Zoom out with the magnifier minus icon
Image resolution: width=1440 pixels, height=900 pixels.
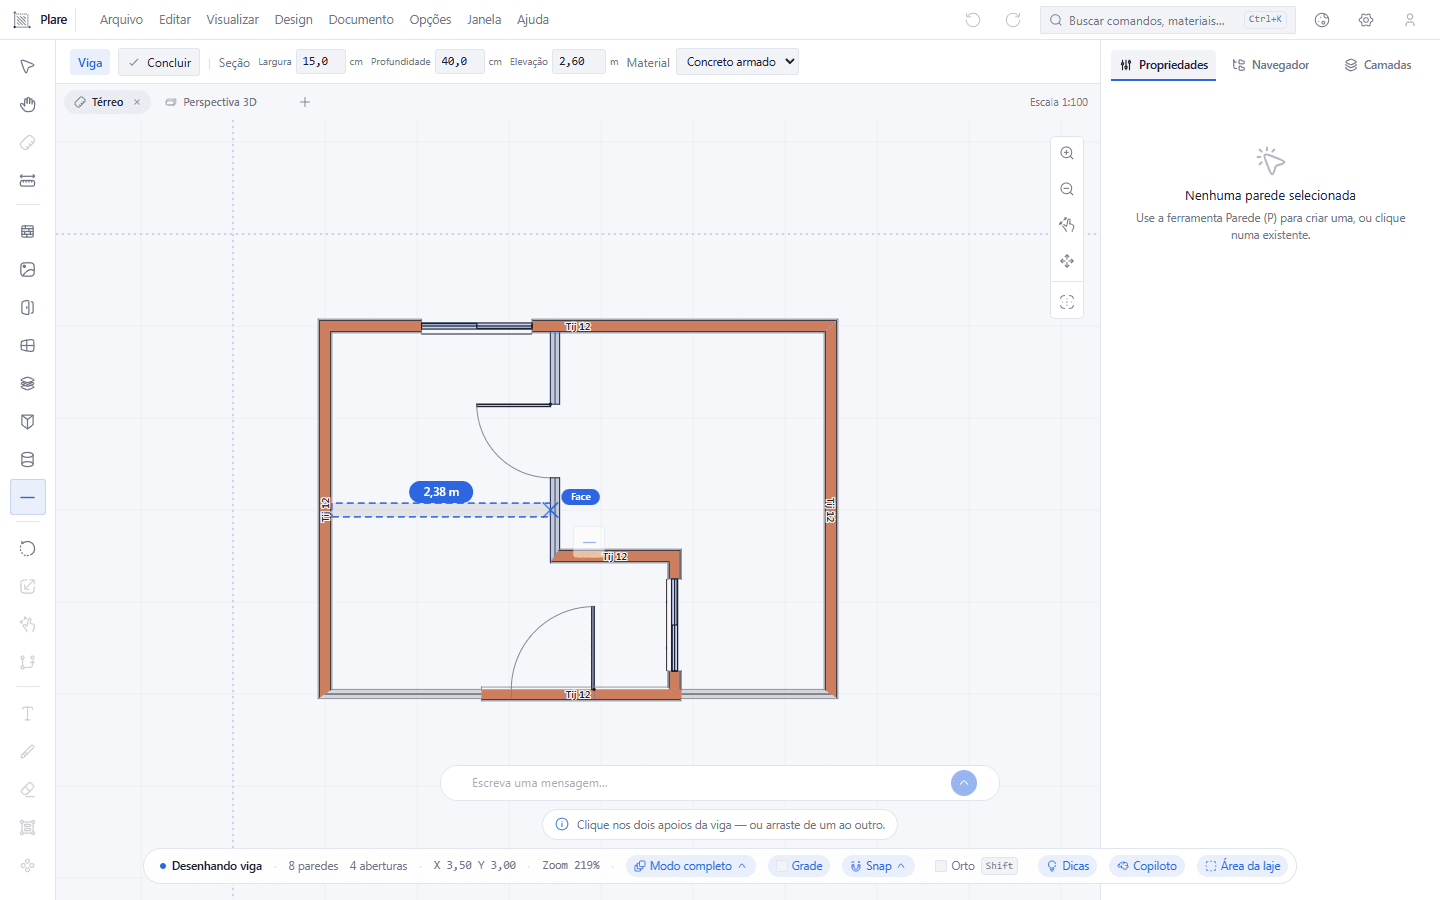1067,189
